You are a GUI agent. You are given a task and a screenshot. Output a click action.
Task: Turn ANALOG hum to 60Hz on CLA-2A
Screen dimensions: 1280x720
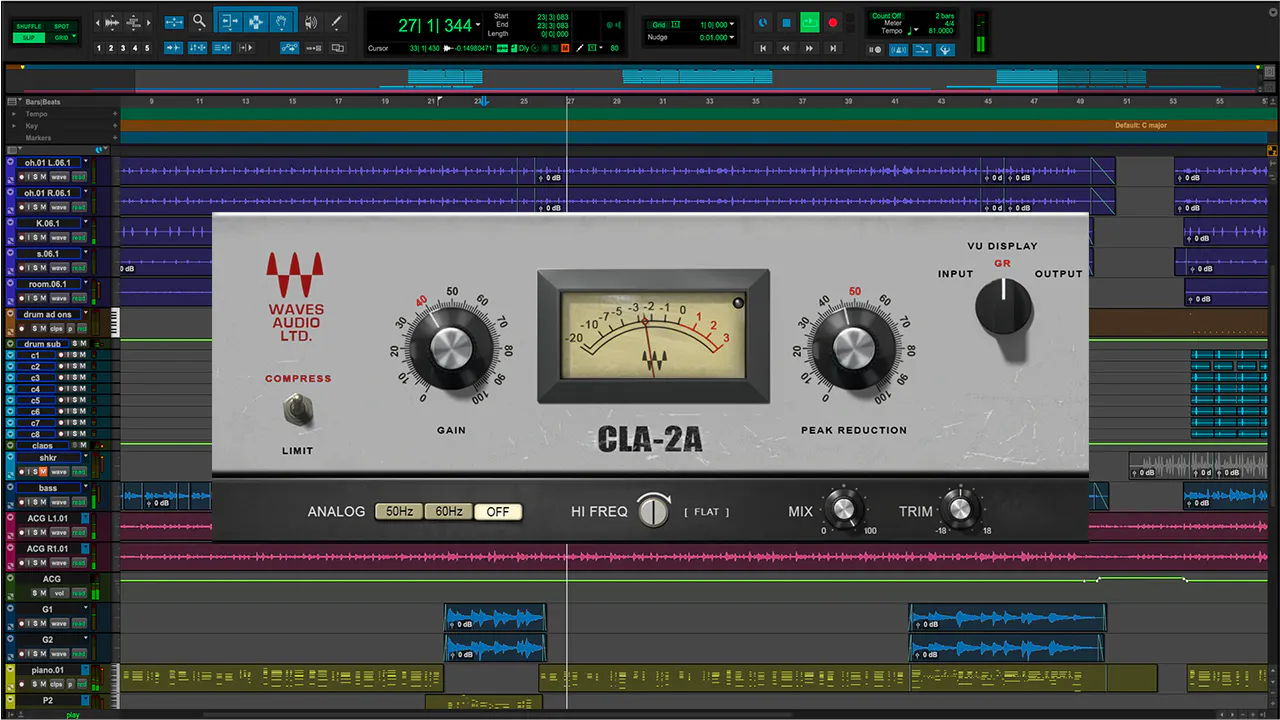[446, 511]
